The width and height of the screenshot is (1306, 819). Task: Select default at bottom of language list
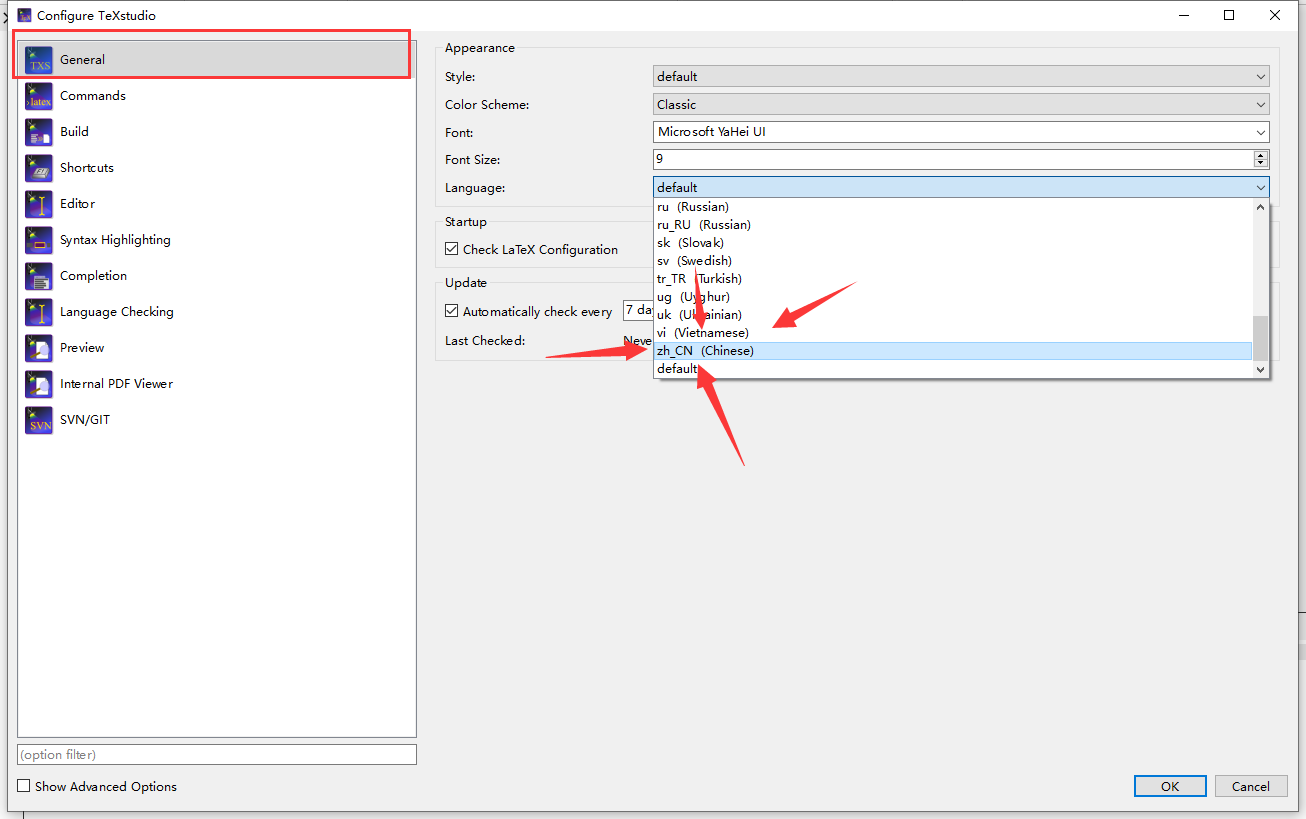coord(953,369)
